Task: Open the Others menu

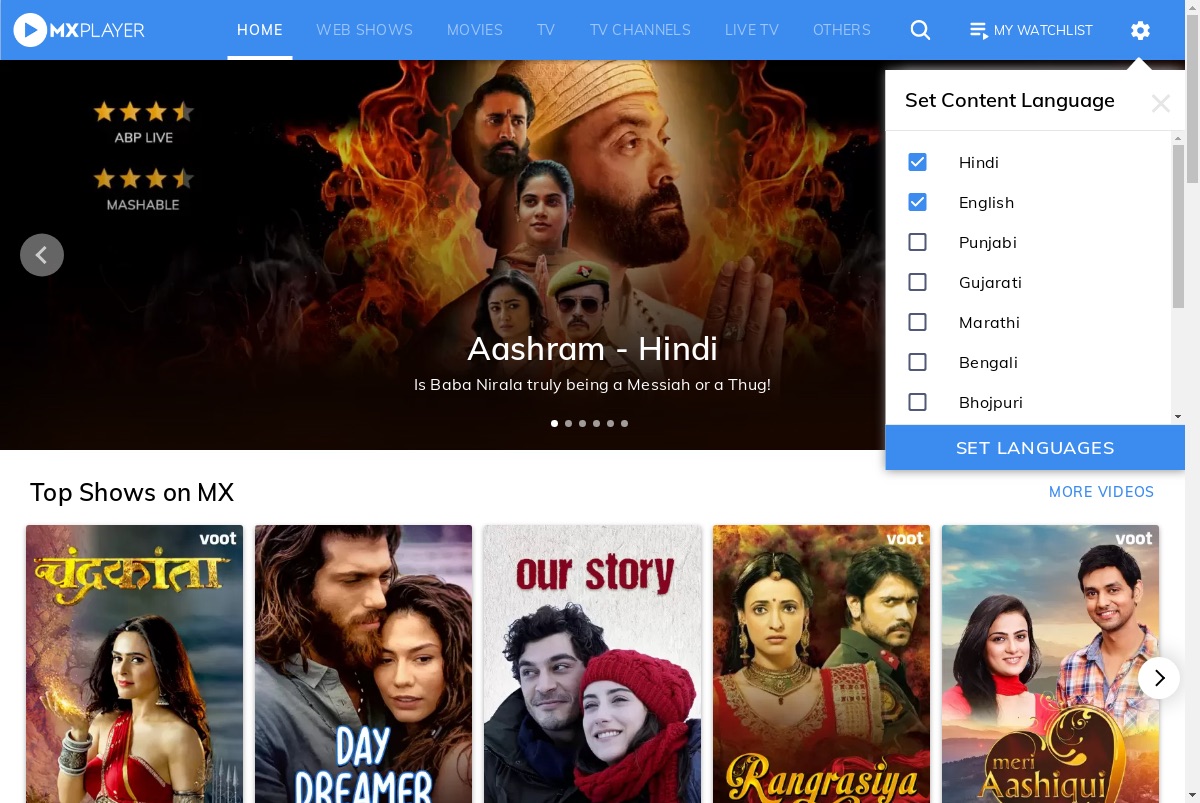Action: (x=842, y=30)
